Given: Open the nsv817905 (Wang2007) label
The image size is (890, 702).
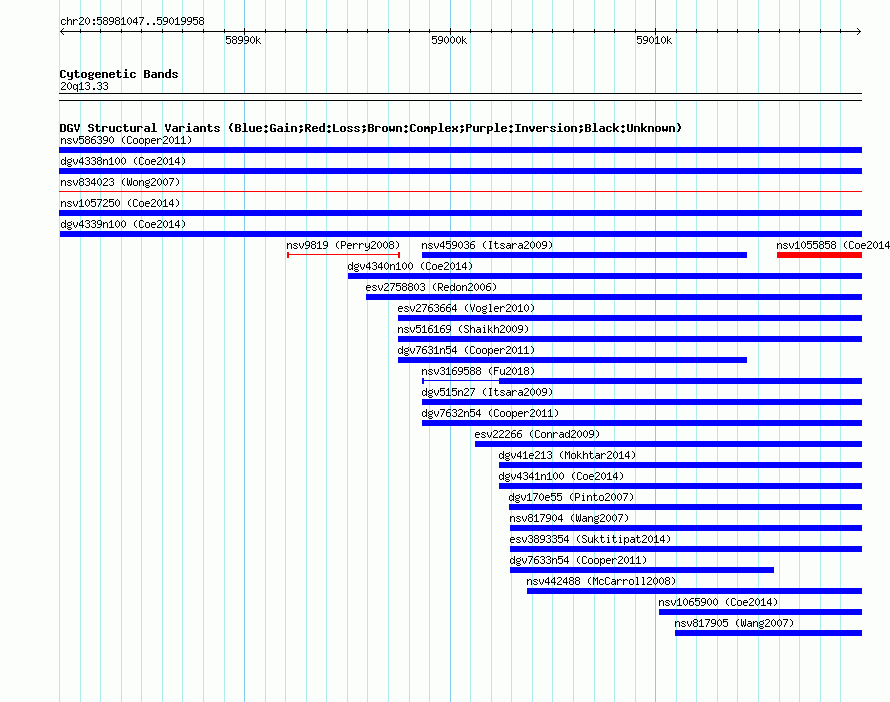Looking at the screenshot, I should tap(734, 623).
